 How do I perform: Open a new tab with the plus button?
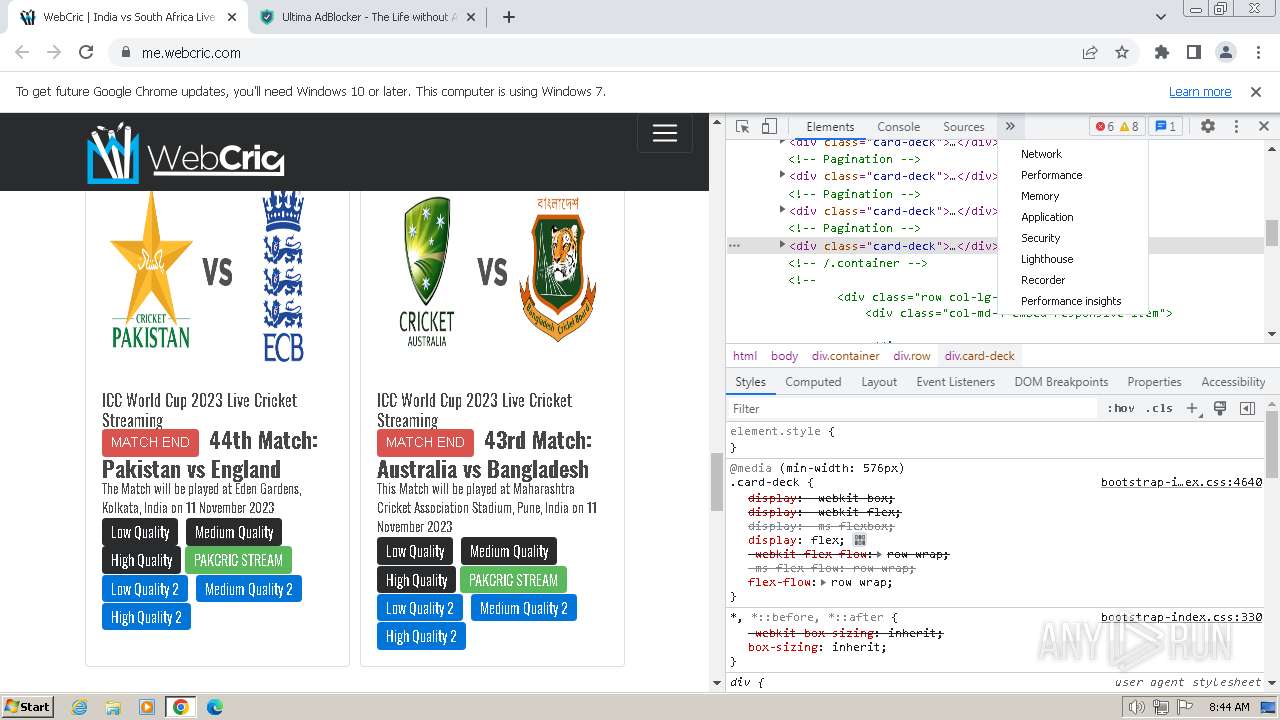click(509, 17)
